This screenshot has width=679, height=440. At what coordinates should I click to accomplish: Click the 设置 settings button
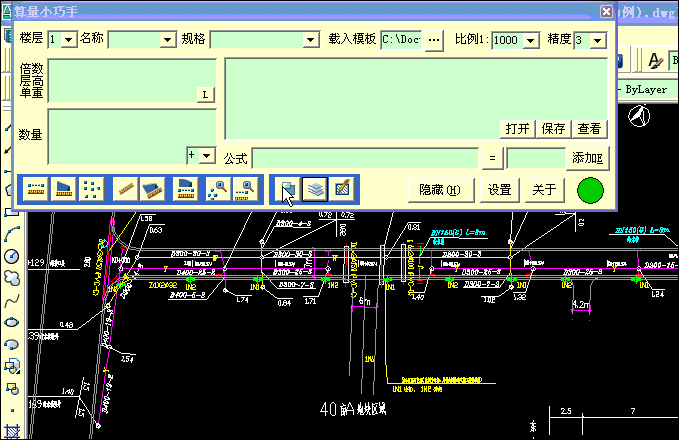click(499, 190)
